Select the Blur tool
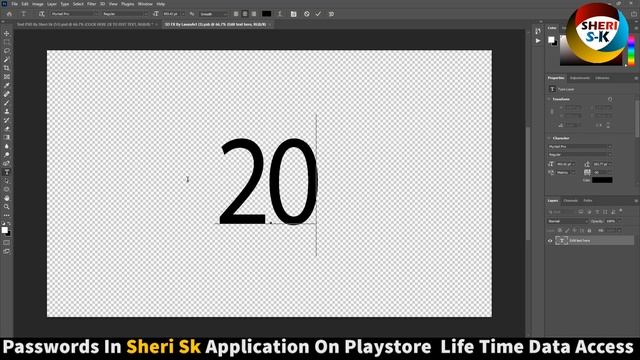640x360 pixels. (7, 146)
